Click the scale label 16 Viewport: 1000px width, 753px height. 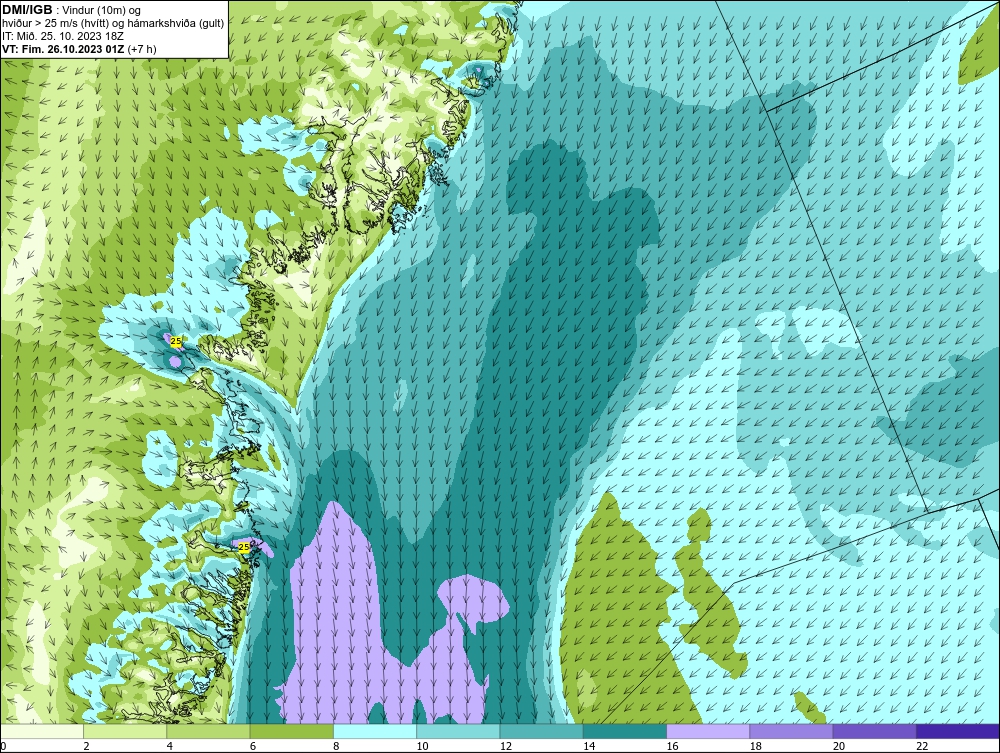[672, 747]
